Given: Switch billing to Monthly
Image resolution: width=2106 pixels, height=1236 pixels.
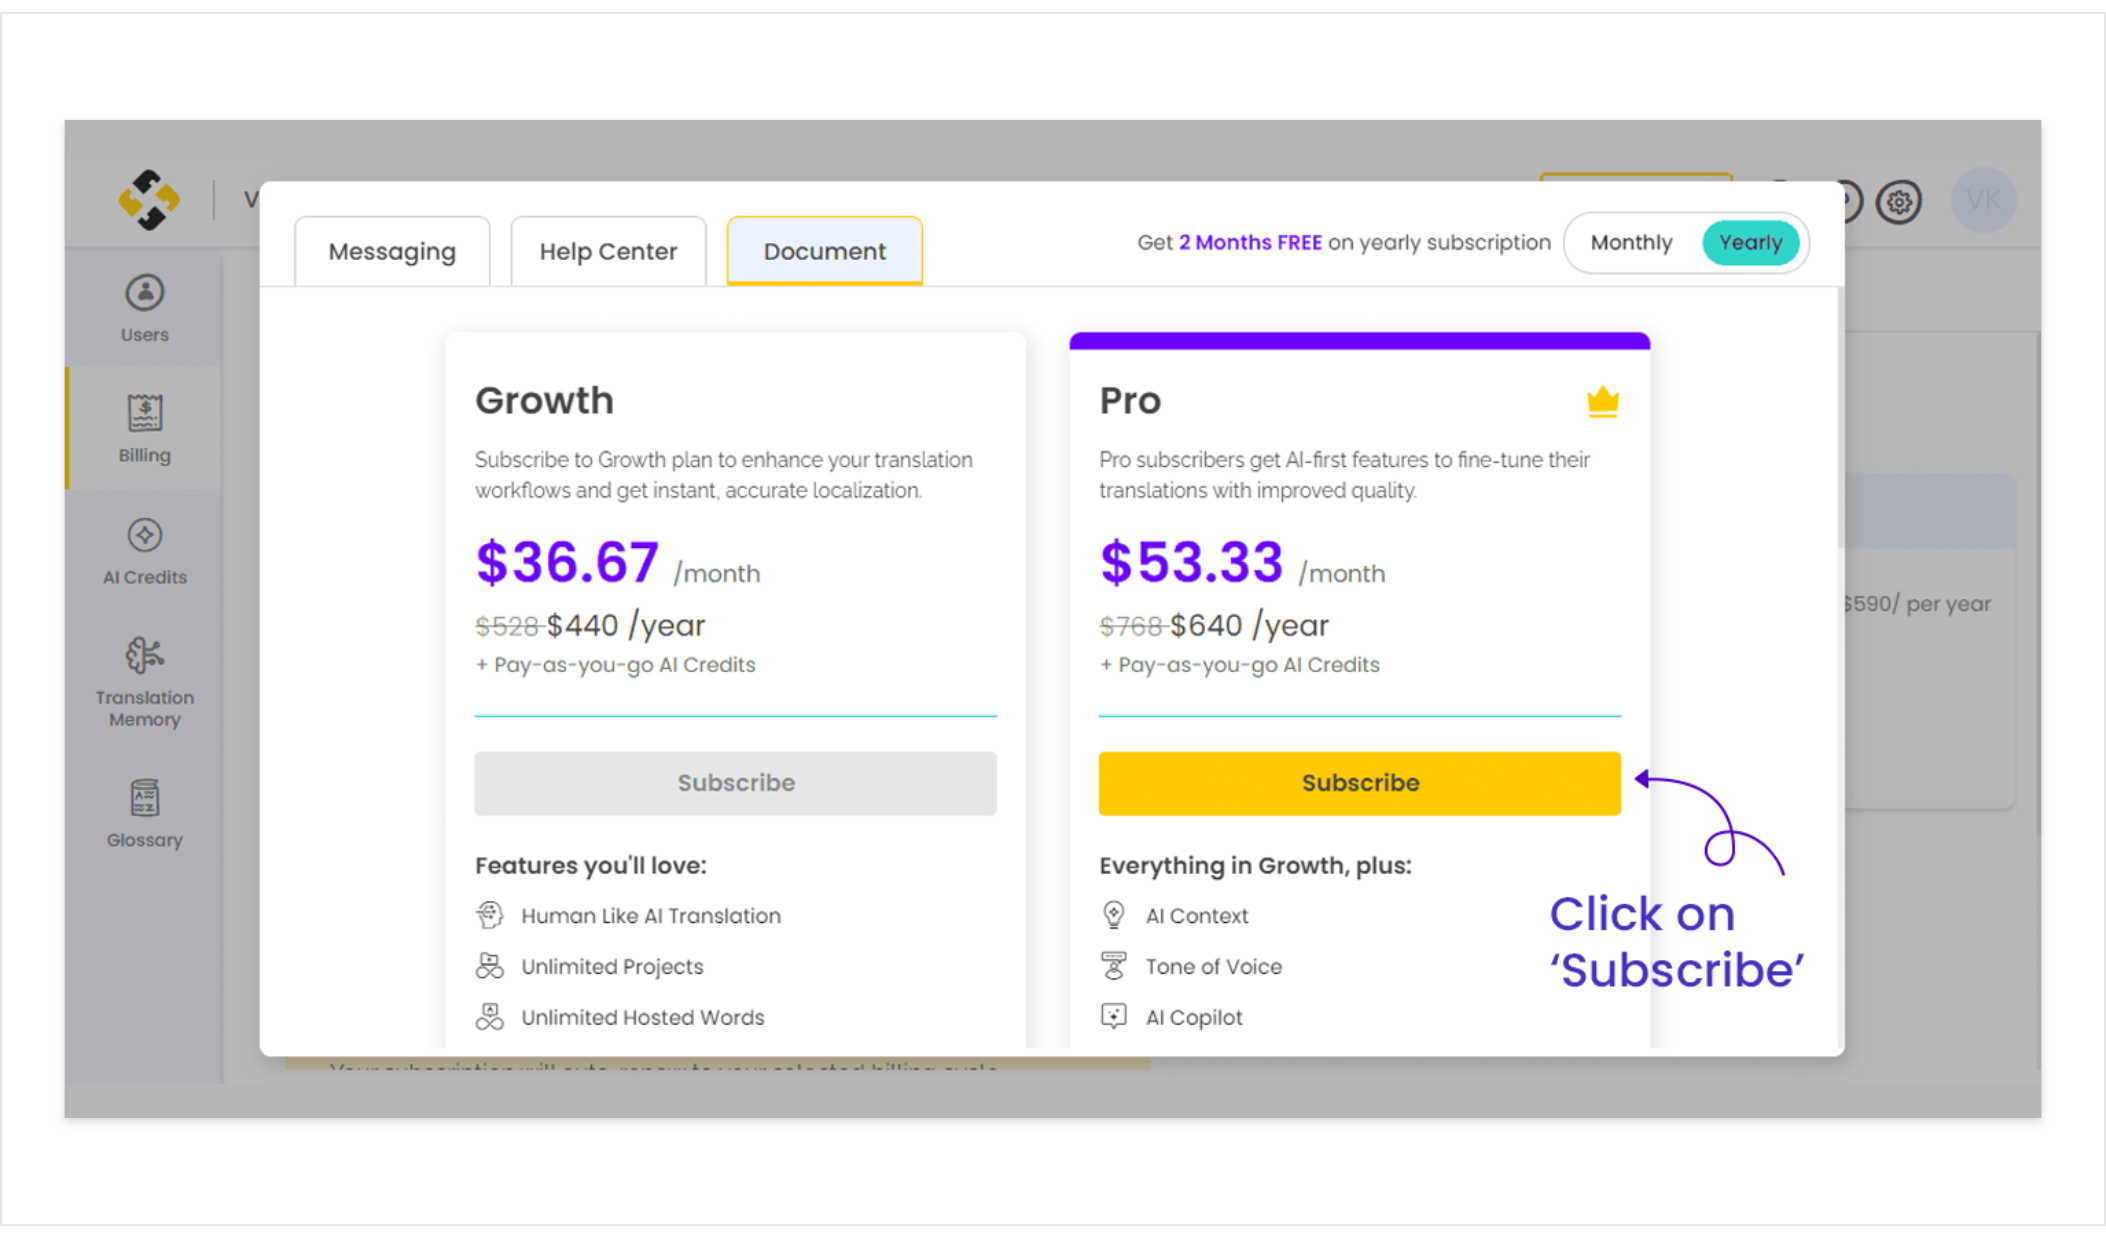Looking at the screenshot, I should [1631, 243].
